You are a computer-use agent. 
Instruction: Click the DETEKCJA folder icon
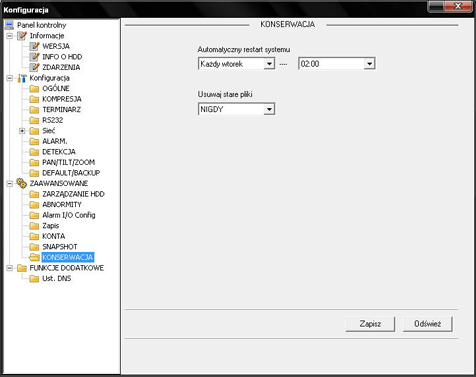(x=34, y=152)
